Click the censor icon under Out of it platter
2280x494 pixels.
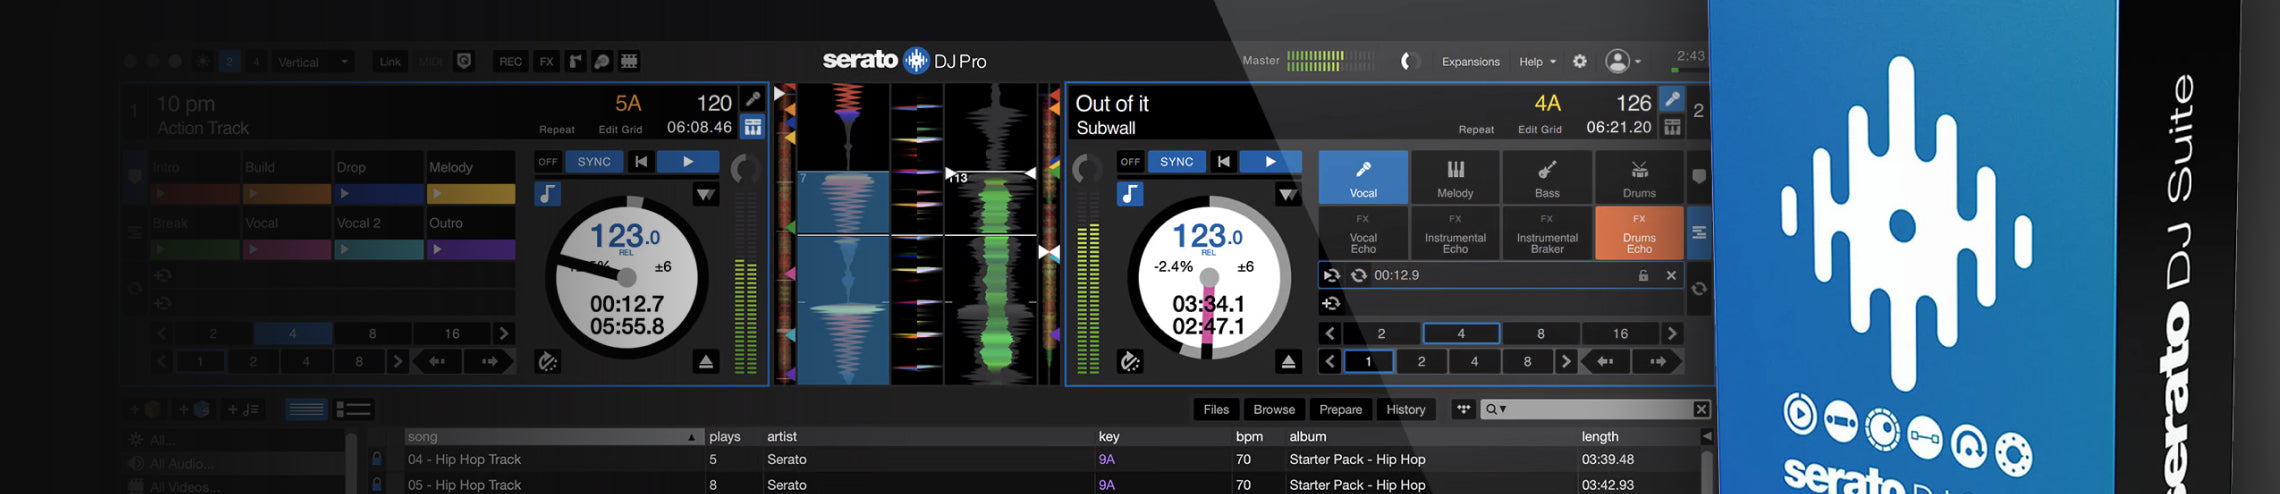[1130, 362]
